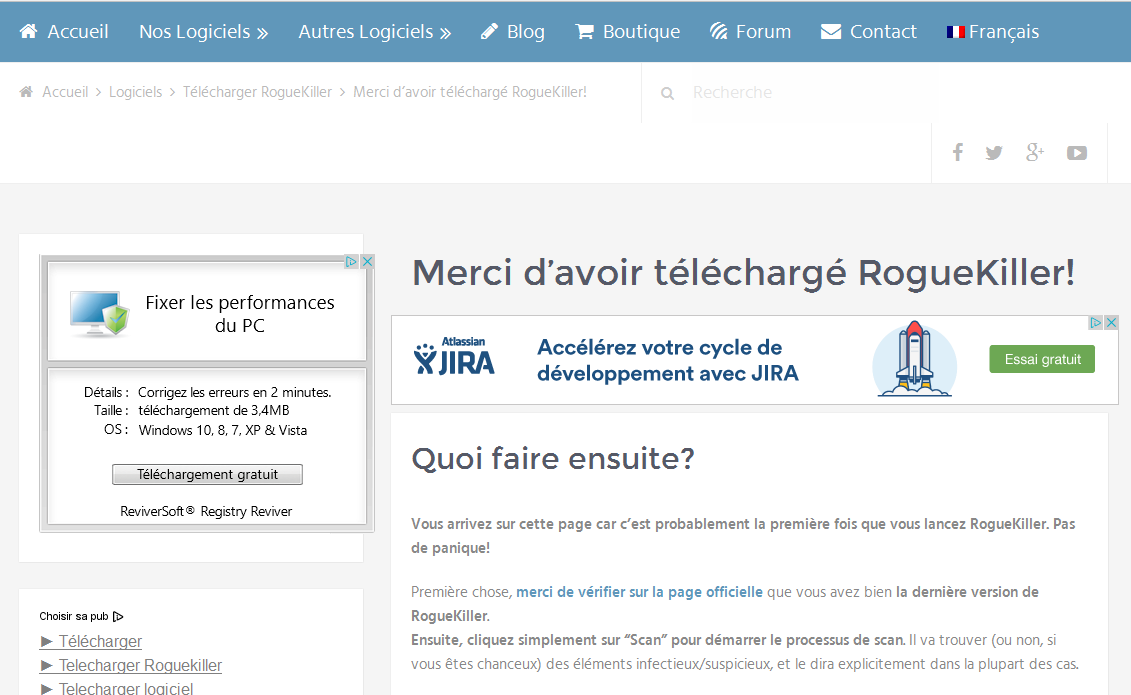Click the home icon in breadcrumb

(27, 92)
